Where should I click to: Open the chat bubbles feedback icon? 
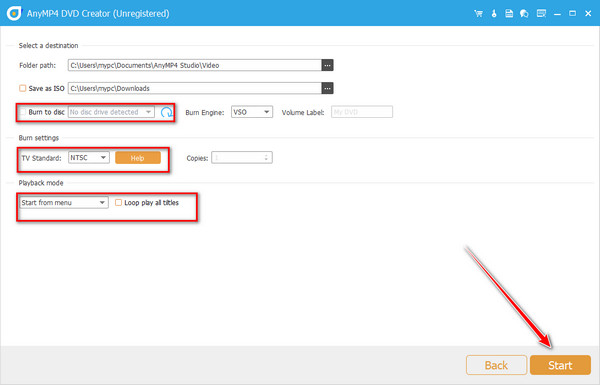(524, 14)
